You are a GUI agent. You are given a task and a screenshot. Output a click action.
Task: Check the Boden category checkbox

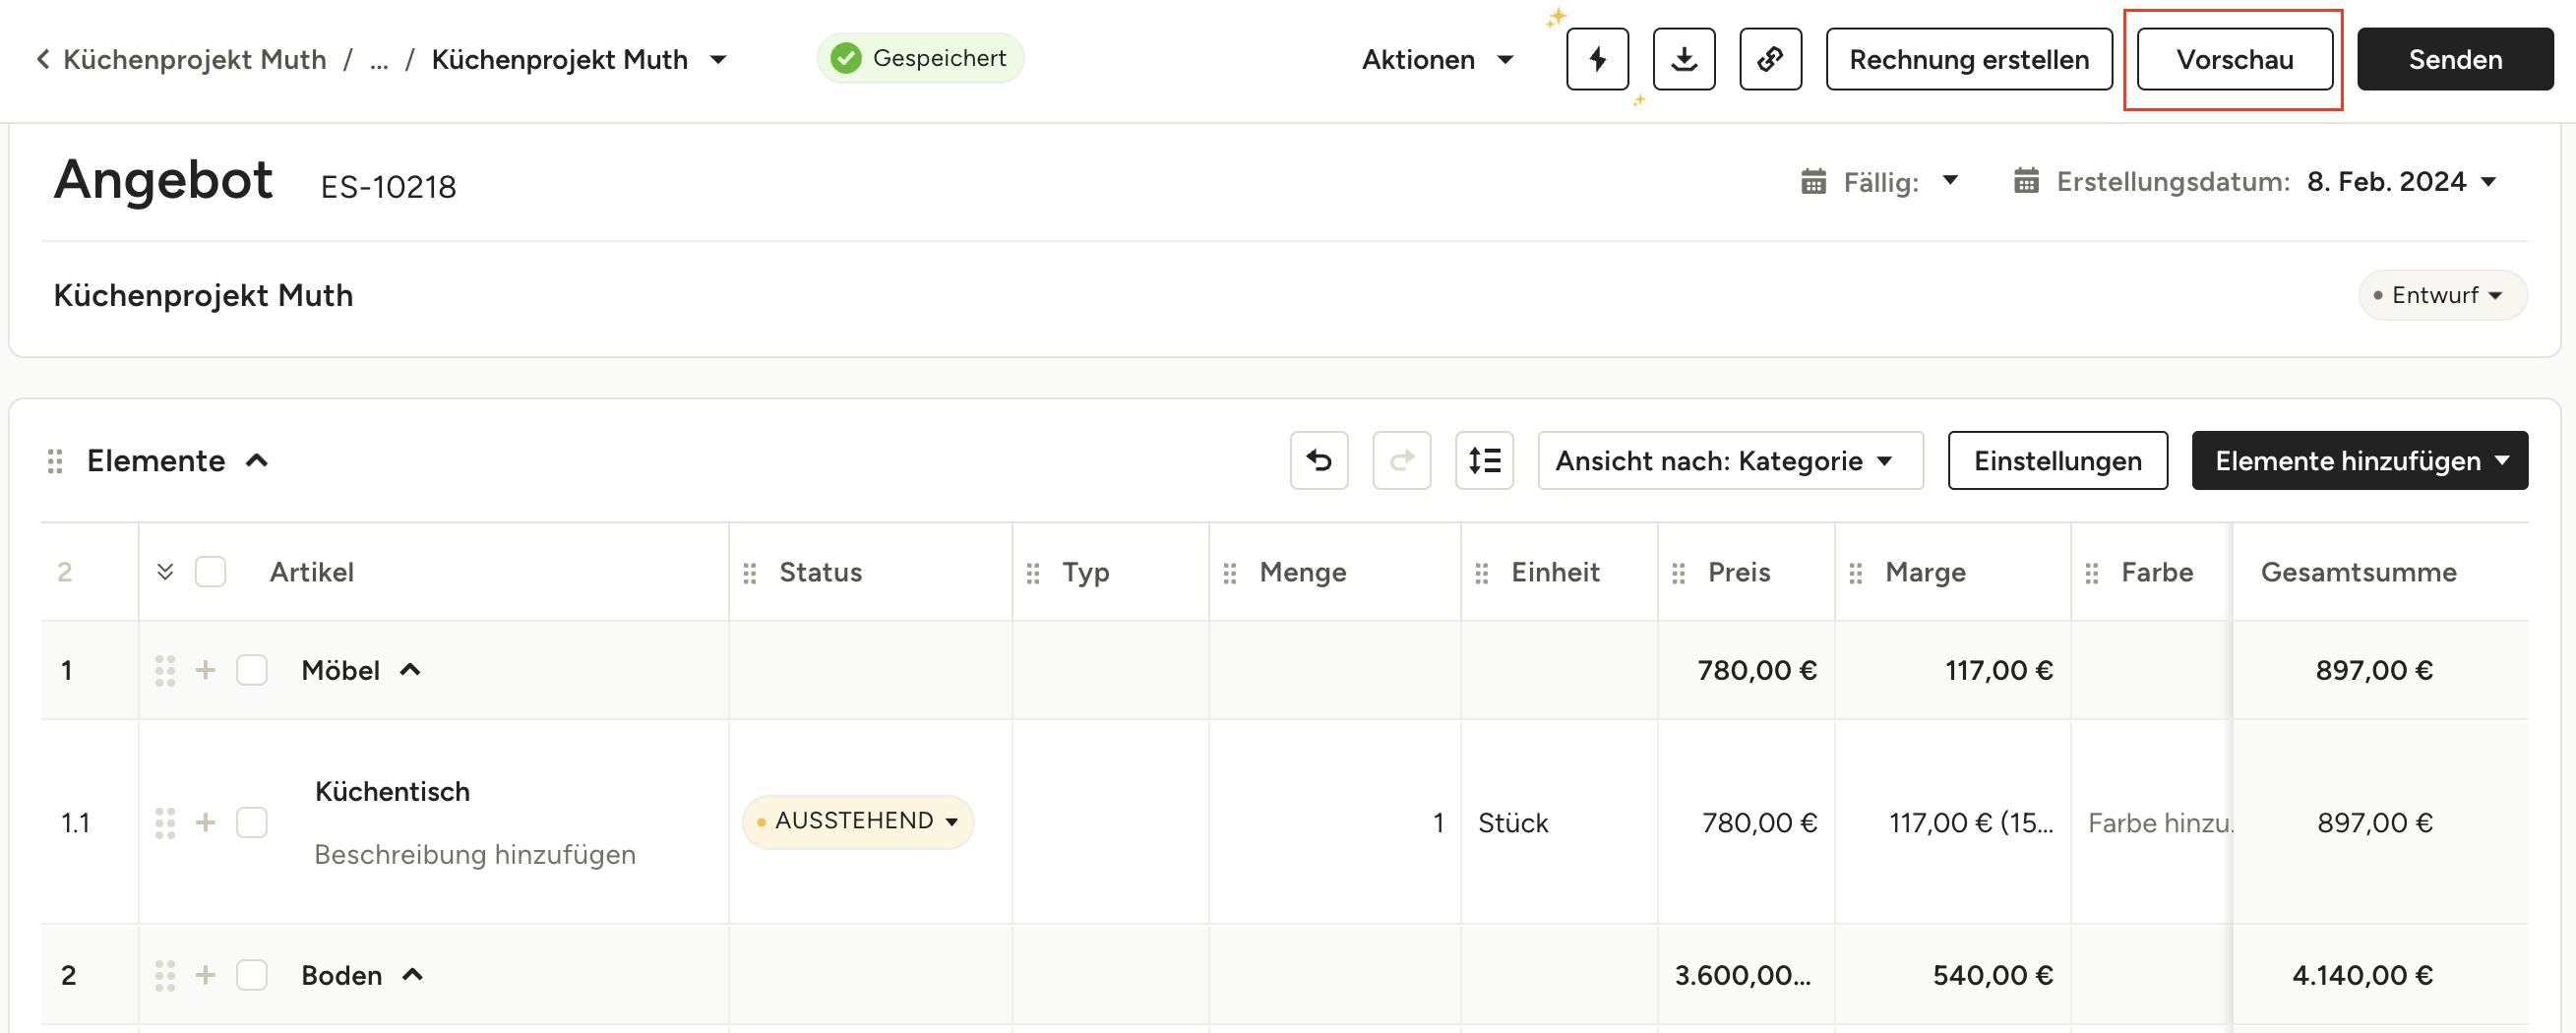click(252, 975)
